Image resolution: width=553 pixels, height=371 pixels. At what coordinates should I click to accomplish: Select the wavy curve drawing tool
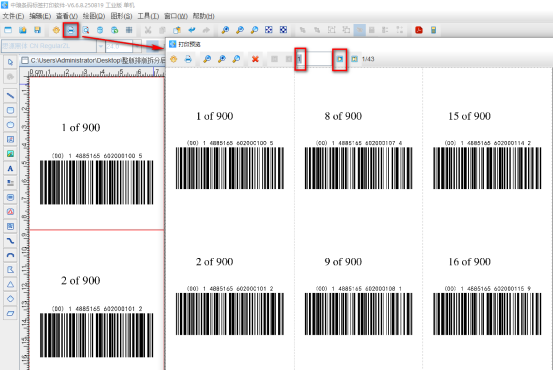pyautogui.click(x=10, y=241)
